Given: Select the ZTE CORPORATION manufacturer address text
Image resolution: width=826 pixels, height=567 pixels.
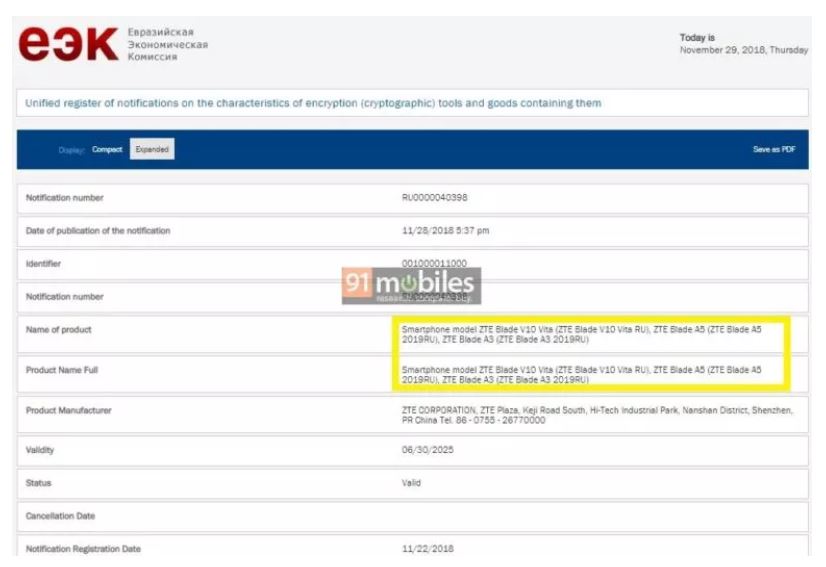Looking at the screenshot, I should click(597, 415).
